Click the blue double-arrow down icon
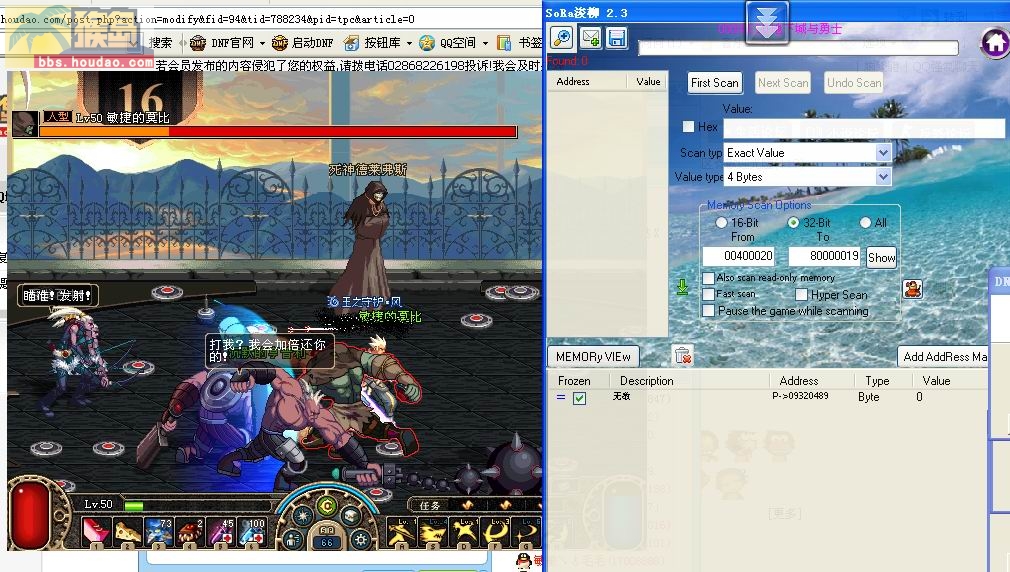 click(767, 23)
